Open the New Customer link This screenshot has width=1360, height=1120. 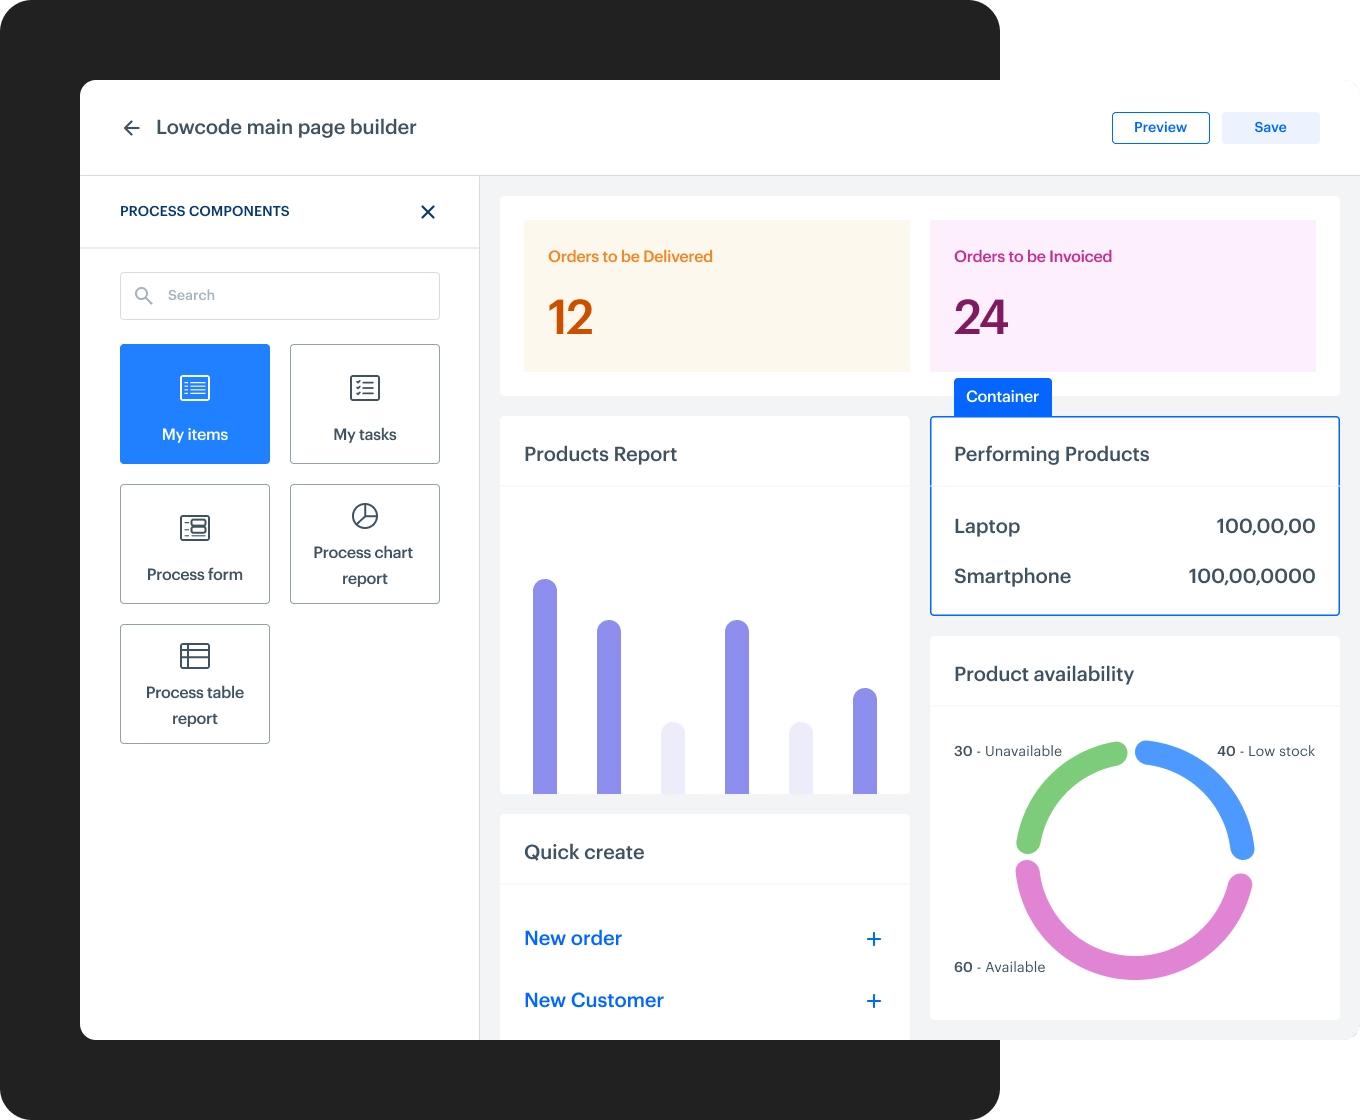tap(594, 1000)
